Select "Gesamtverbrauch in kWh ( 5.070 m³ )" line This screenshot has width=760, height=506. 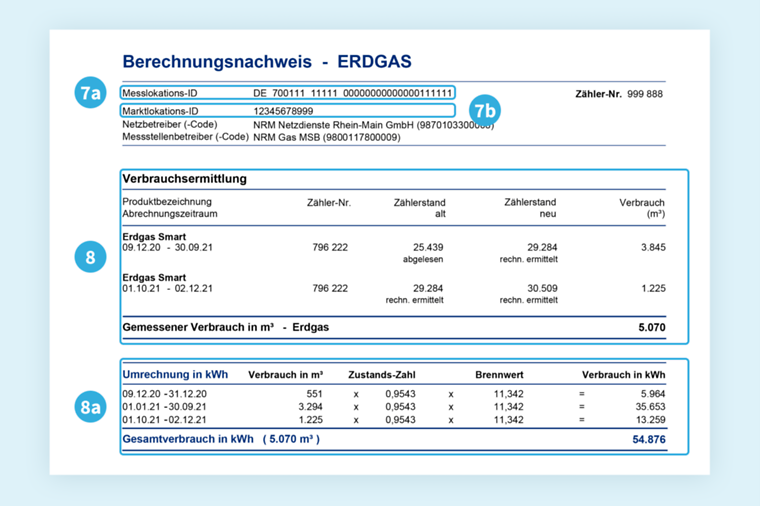(221, 439)
